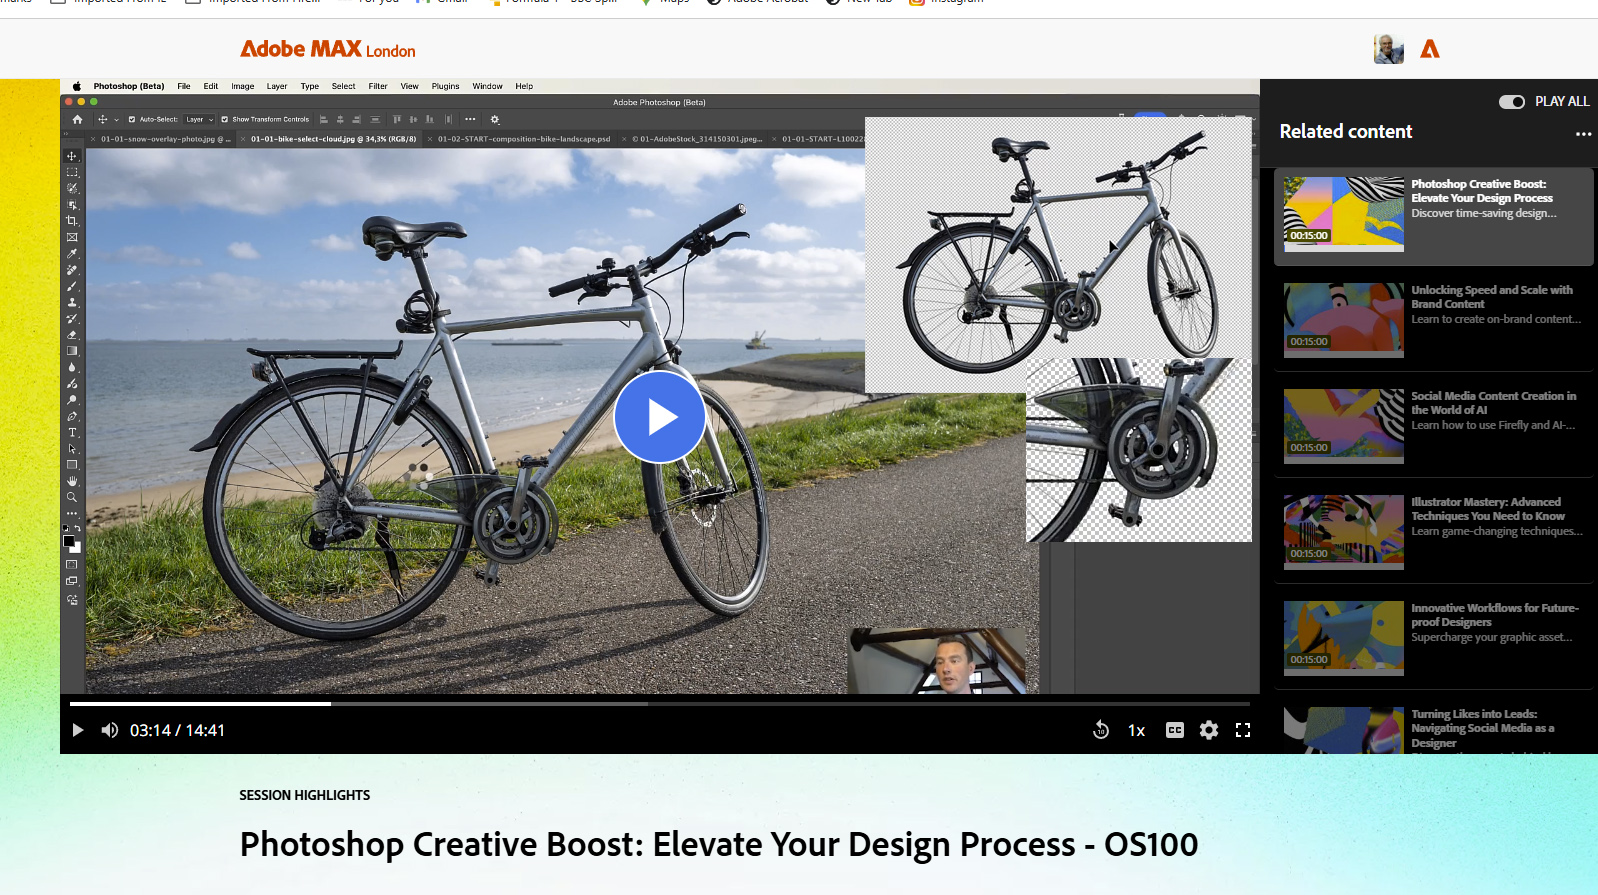Open the user profile avatar

(x=1388, y=48)
